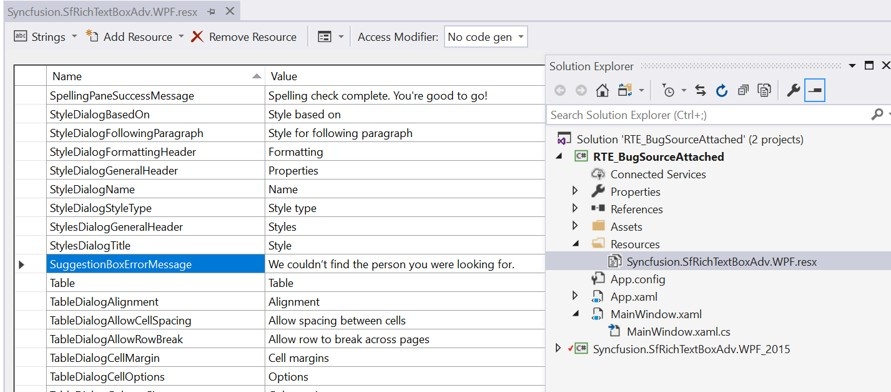
Task: Open the Strings resource type dropdown arrow
Action: pyautogui.click(x=74, y=37)
